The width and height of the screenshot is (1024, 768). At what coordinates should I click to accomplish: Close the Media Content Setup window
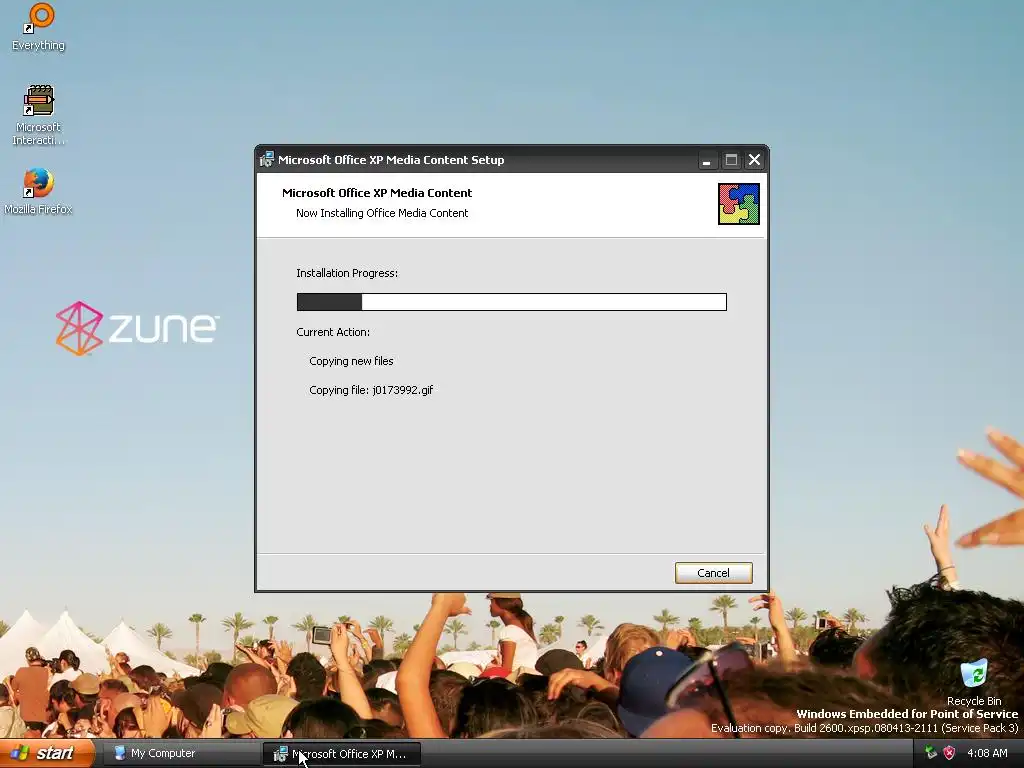(x=754, y=160)
